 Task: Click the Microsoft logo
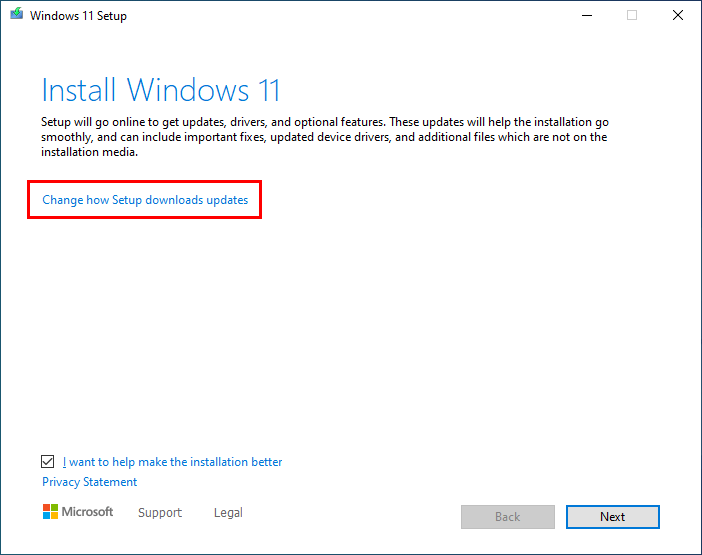pos(78,512)
